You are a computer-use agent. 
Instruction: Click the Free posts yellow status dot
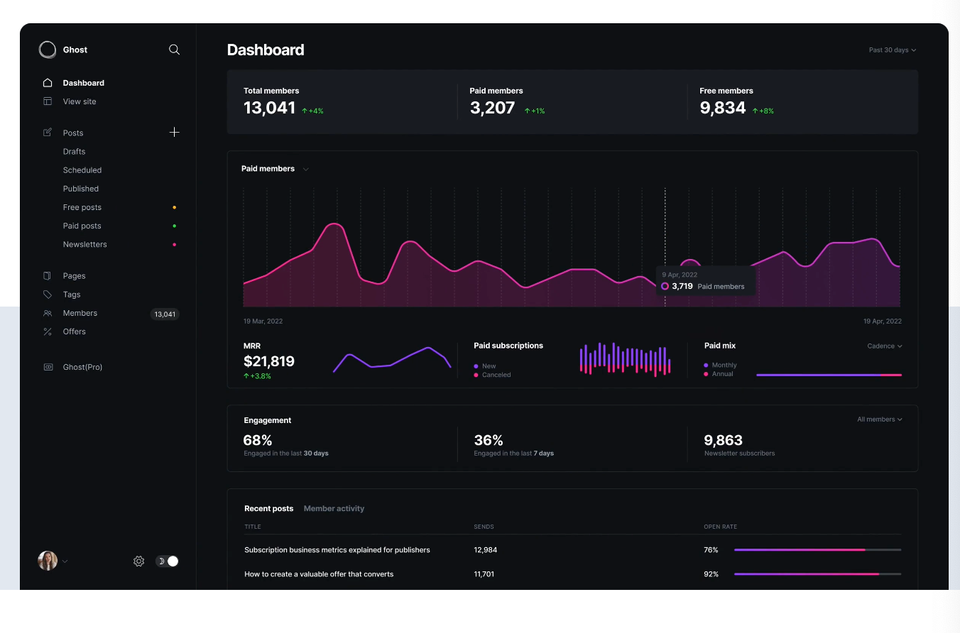coord(174,207)
